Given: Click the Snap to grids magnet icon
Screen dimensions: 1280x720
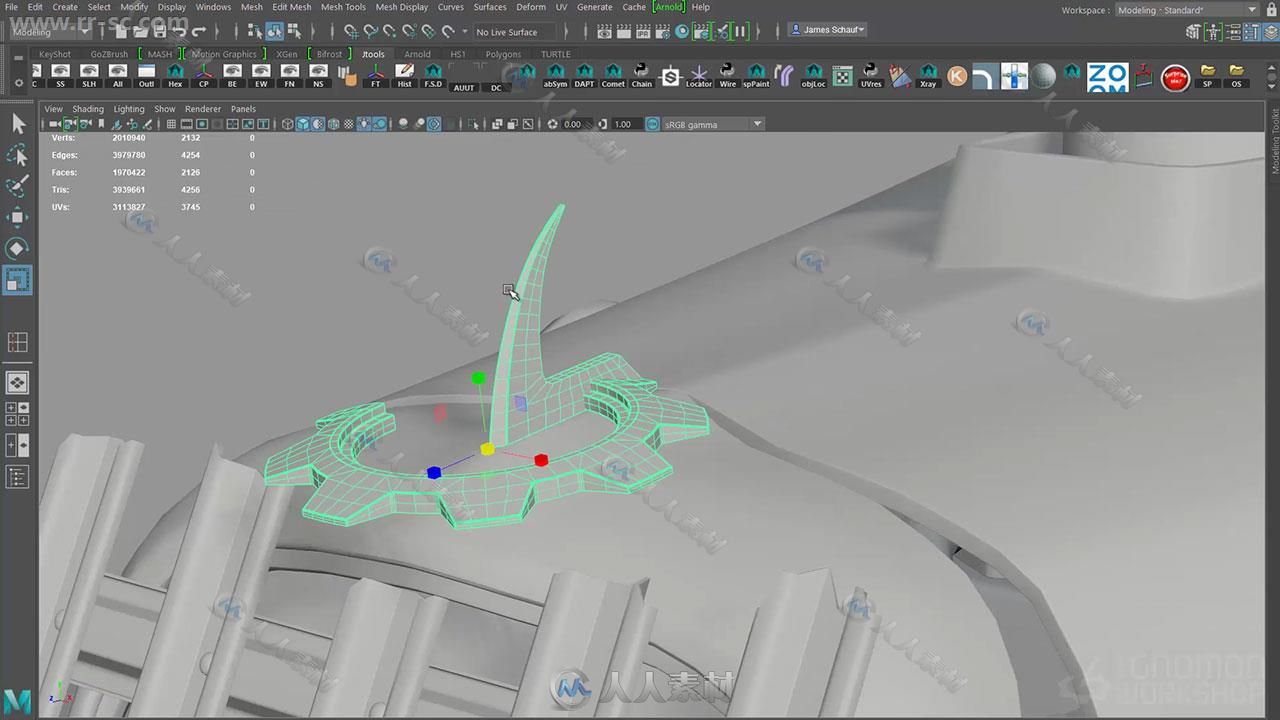Looking at the screenshot, I should point(351,31).
